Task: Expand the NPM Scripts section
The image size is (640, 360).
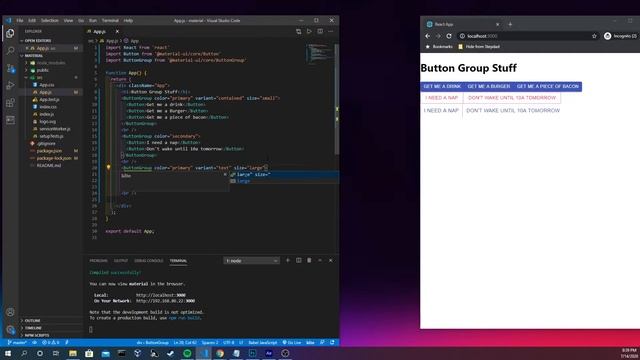Action: pyautogui.click(x=36, y=335)
